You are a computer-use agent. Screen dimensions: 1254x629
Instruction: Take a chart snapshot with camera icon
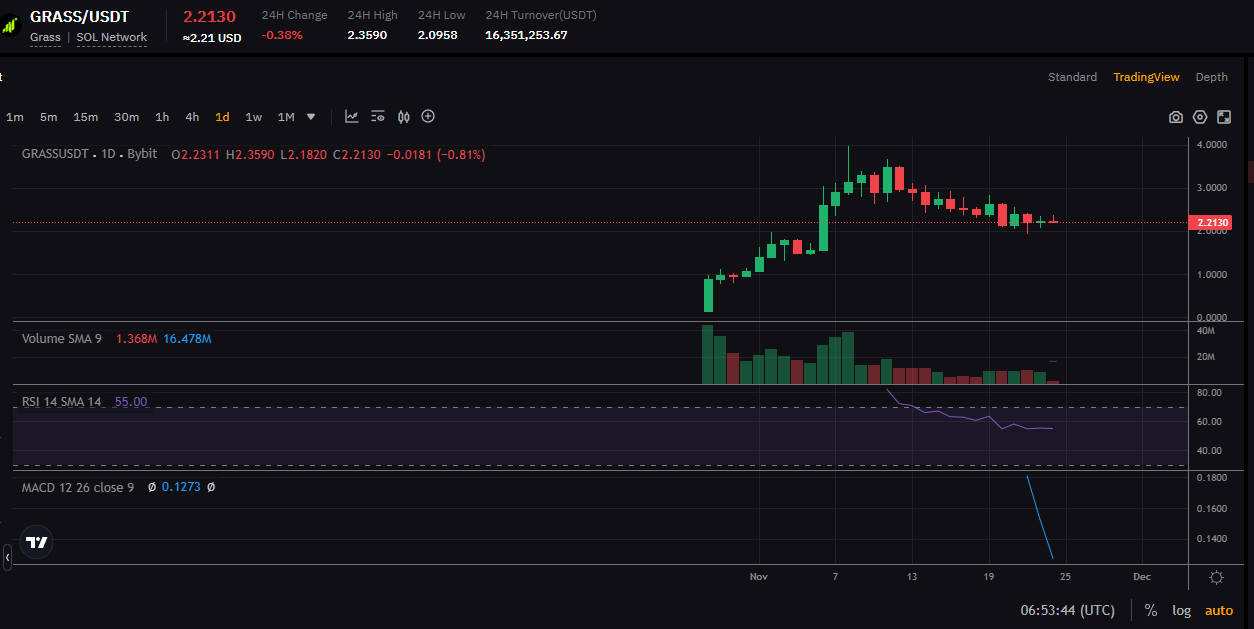coord(1176,117)
